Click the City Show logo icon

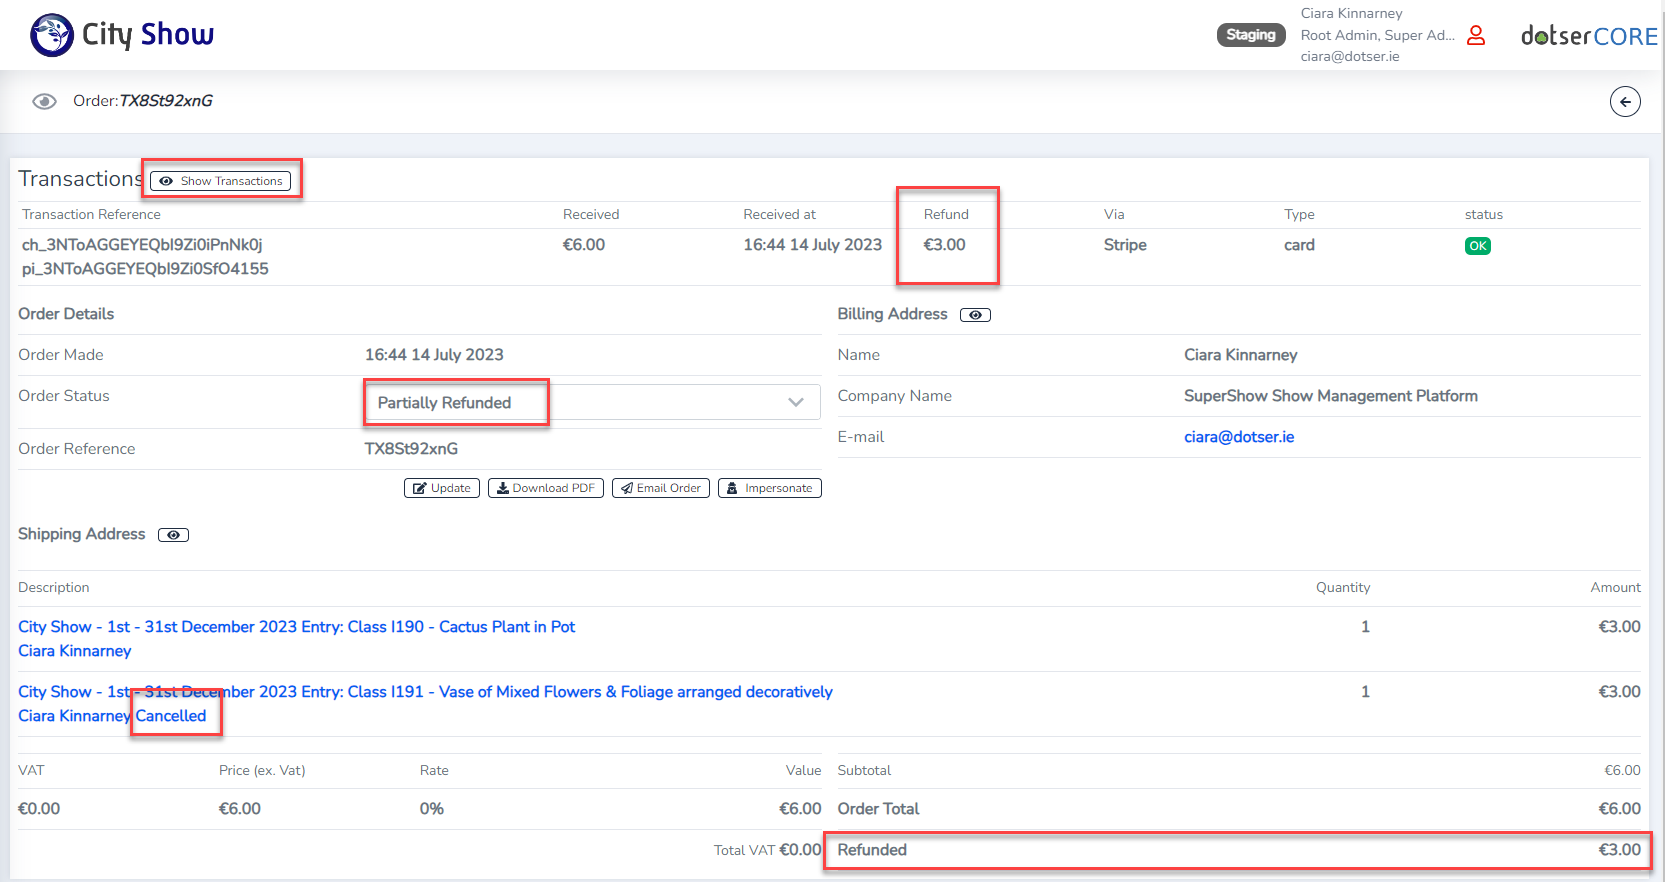(52, 36)
